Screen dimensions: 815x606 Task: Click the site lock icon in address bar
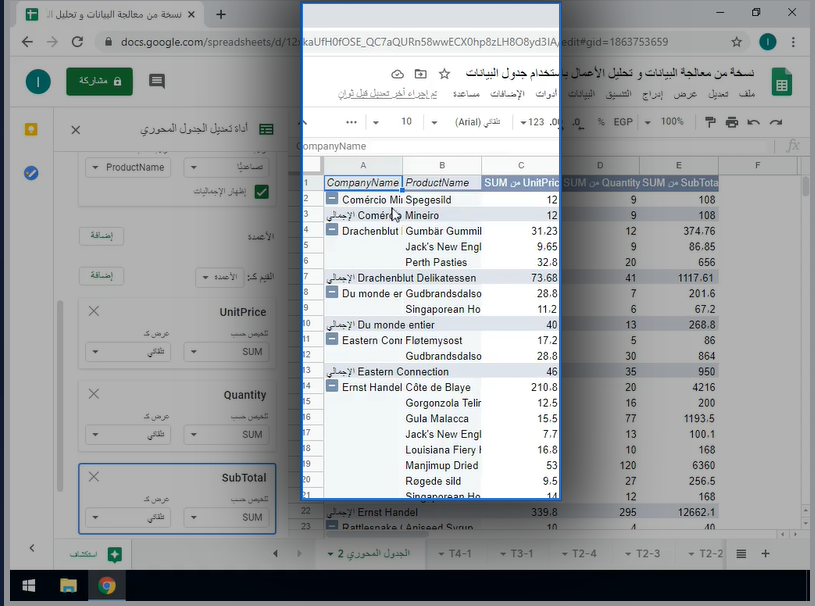[108, 42]
